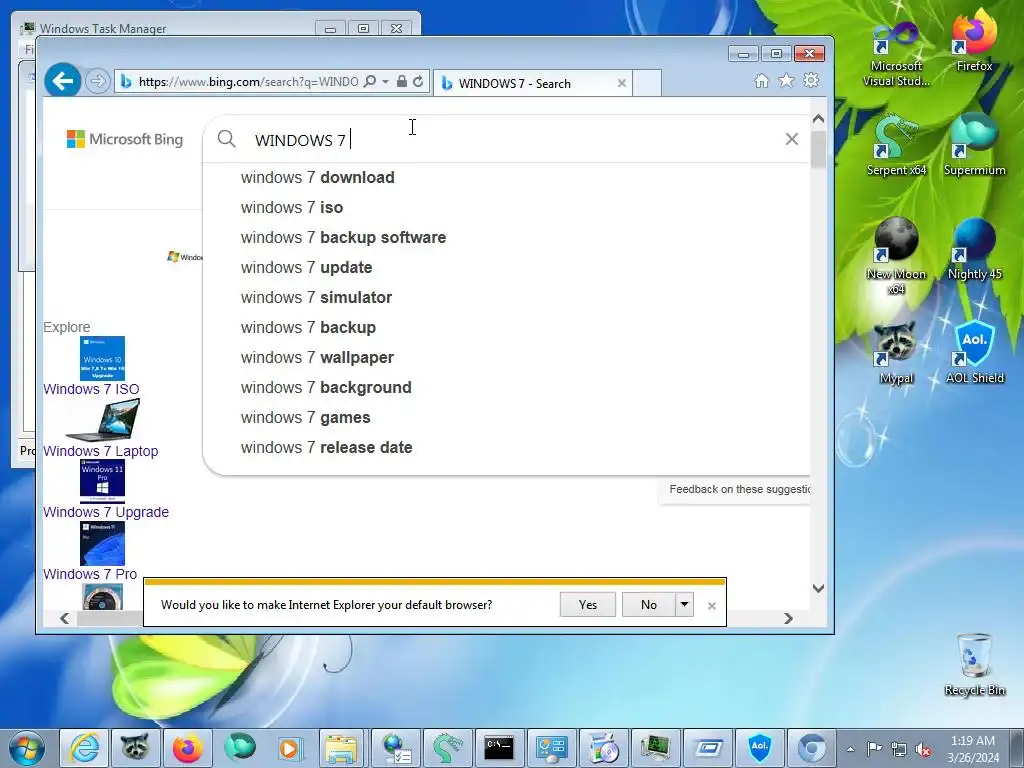Image resolution: width=1024 pixels, height=768 pixels.
Task: Click the Firefox taskbar icon
Action: (x=187, y=748)
